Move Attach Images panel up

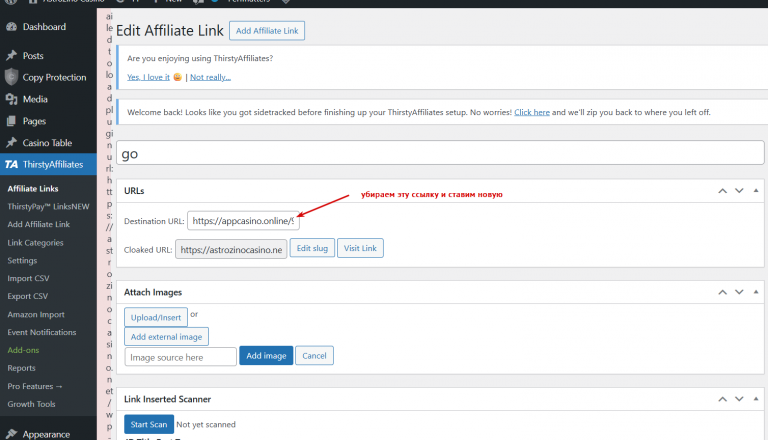[722, 292]
